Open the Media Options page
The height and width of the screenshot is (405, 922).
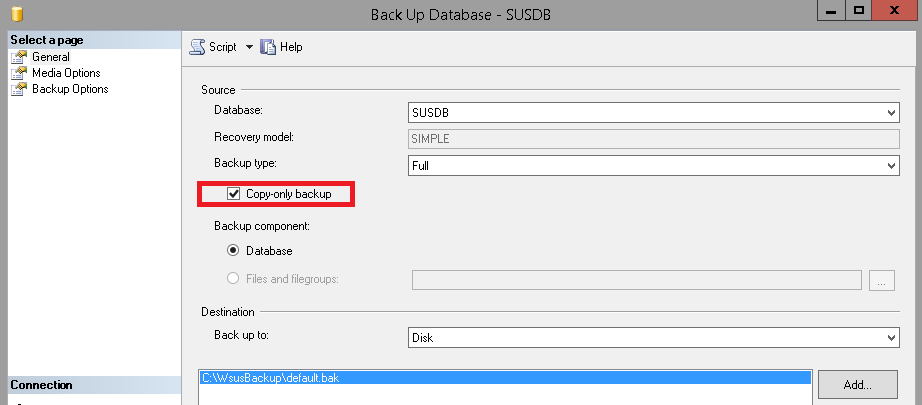coord(66,73)
